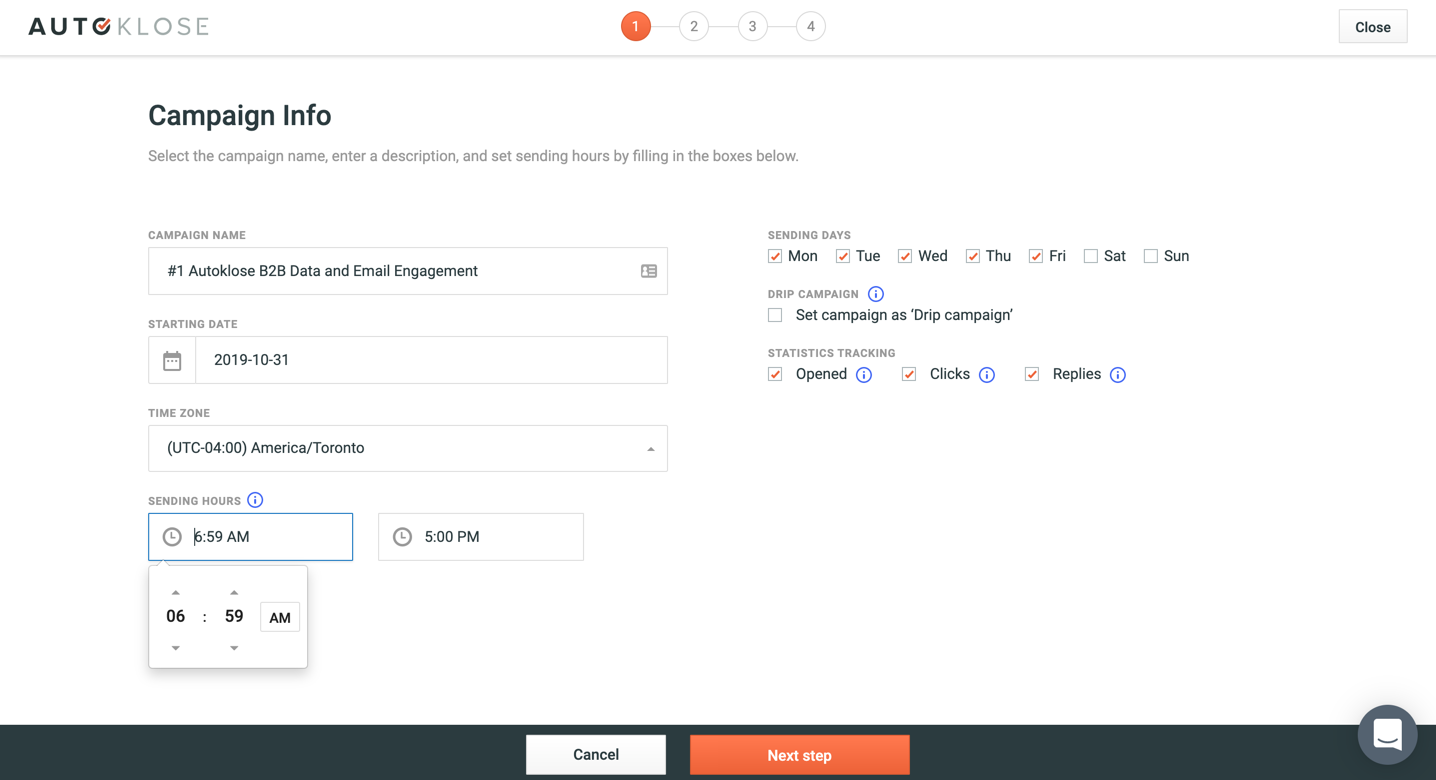Click the Drip Campaign info icon
This screenshot has height=780, width=1436.
tap(876, 294)
